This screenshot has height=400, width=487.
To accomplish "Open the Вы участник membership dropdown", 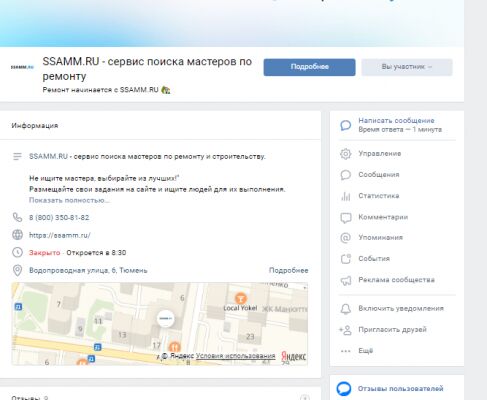I will tap(407, 67).
